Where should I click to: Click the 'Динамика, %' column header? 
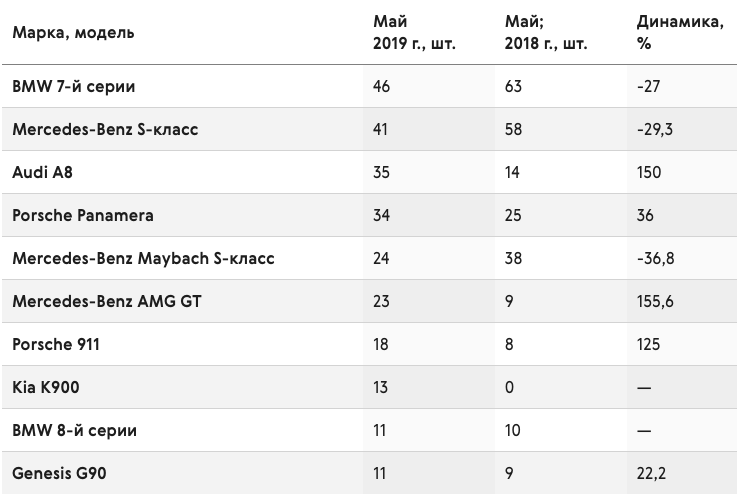click(x=680, y=33)
